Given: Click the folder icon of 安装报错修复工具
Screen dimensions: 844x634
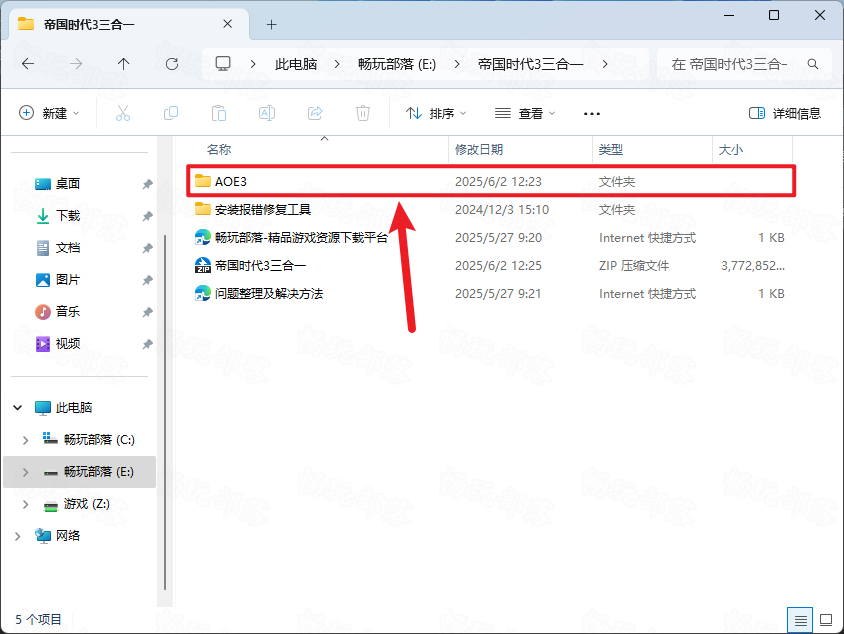Looking at the screenshot, I should [203, 209].
